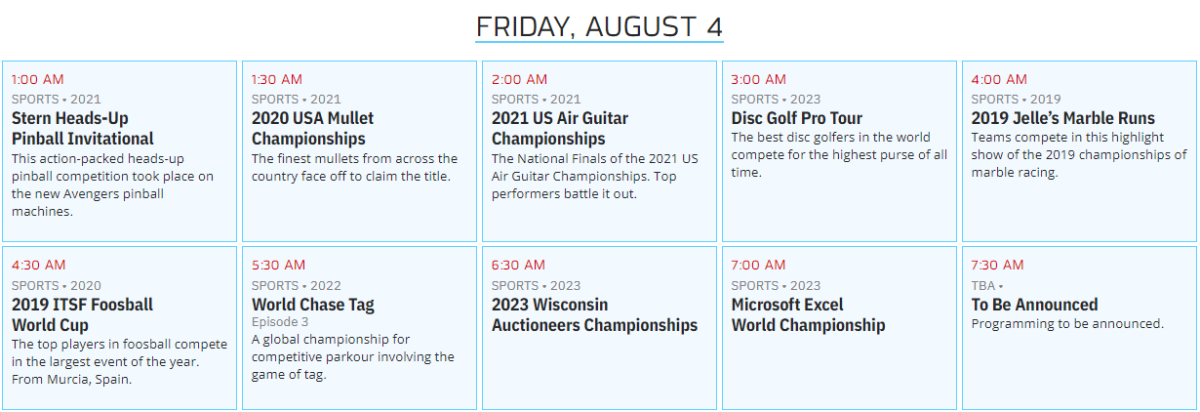The width and height of the screenshot is (1200, 412).
Task: Click the Disc Golf Pro Tour title
Action: (x=796, y=118)
